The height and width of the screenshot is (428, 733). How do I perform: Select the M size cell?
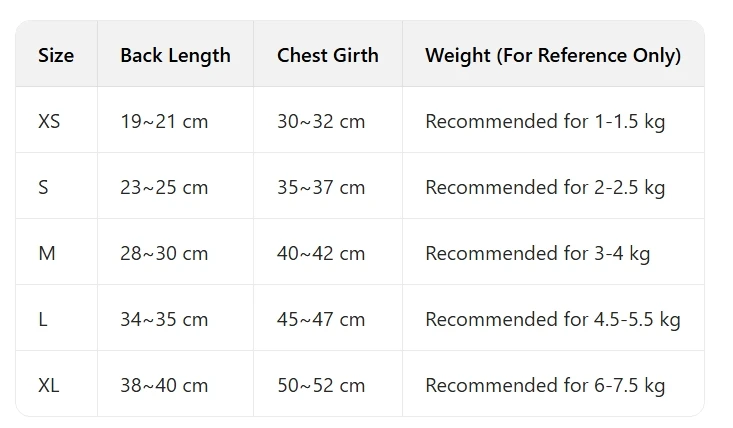[47, 253]
